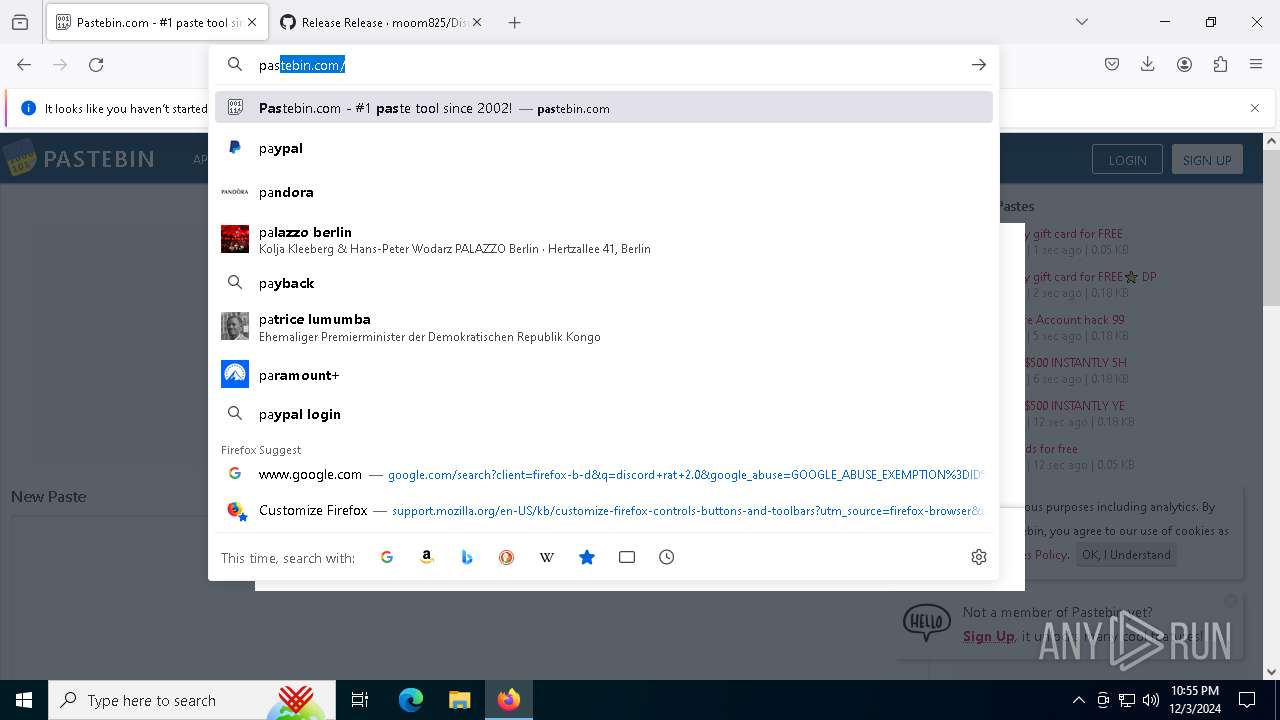
Task: Select the Pastebin.com autocomplete suggestion
Action: click(x=604, y=108)
